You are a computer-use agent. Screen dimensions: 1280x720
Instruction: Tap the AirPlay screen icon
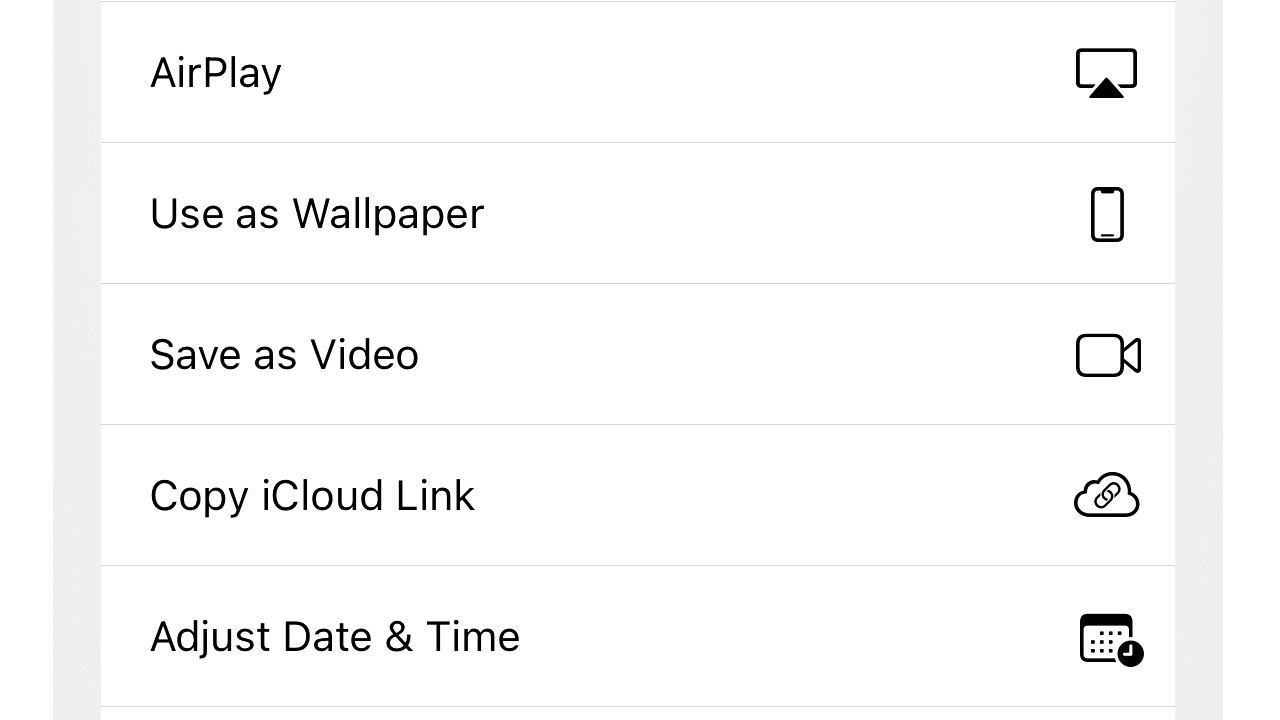(1106, 73)
